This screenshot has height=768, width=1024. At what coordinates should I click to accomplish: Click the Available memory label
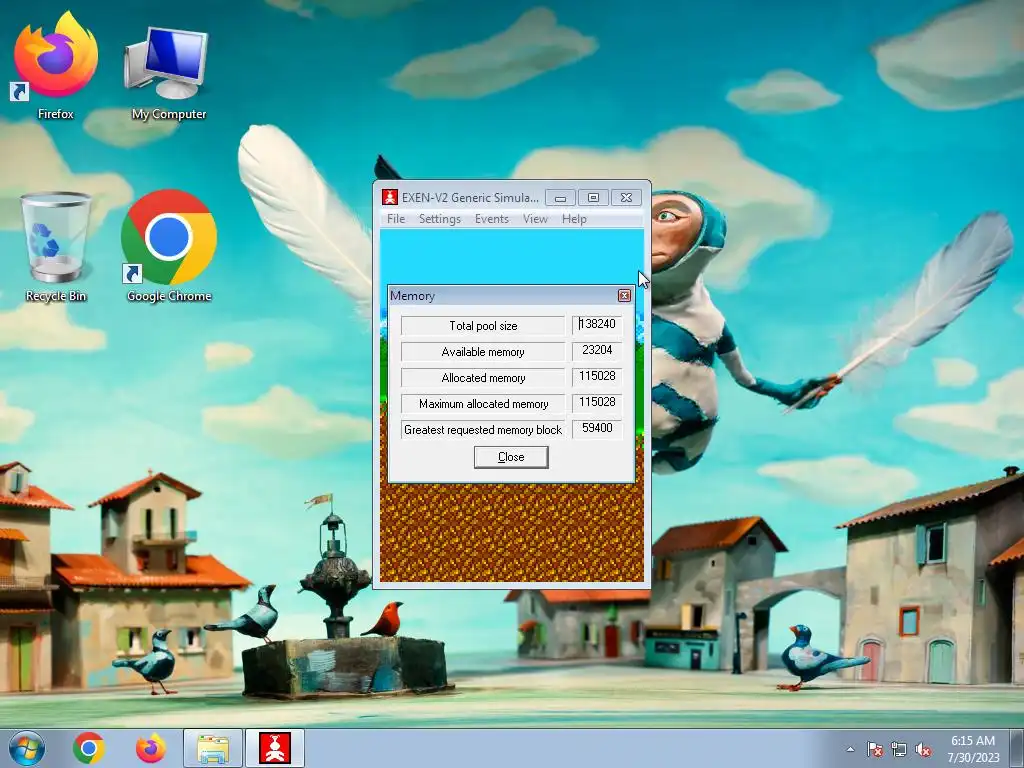pos(483,352)
